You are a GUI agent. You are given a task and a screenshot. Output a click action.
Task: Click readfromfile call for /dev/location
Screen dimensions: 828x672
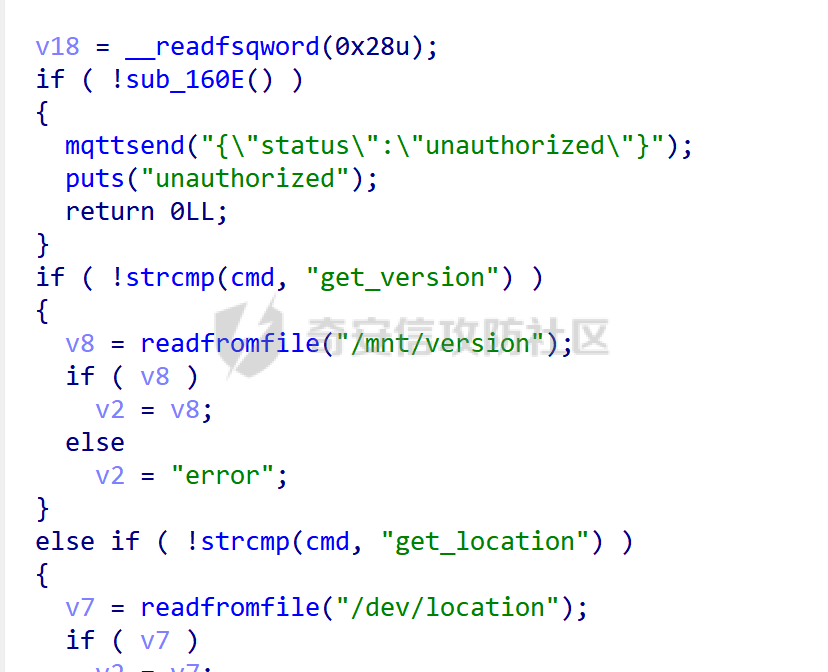click(230, 608)
